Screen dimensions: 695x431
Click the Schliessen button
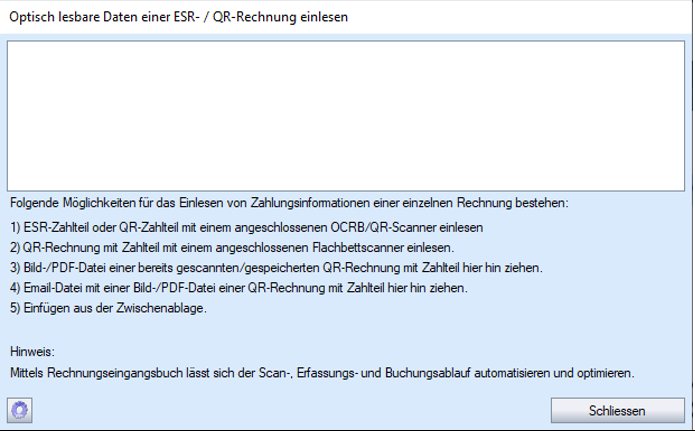[617, 411]
